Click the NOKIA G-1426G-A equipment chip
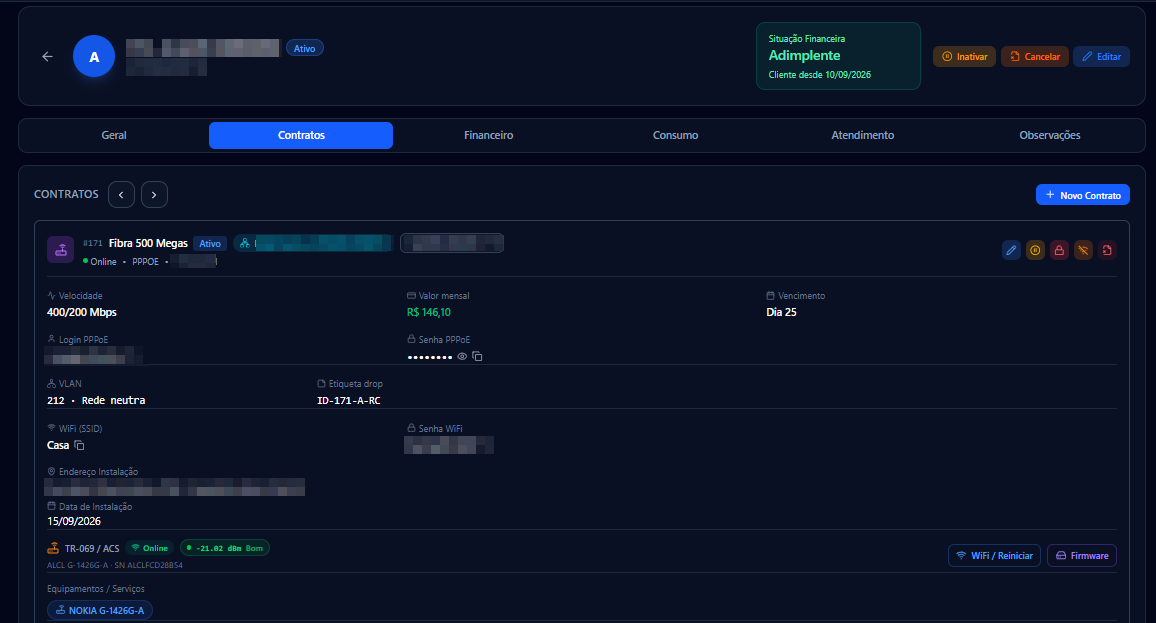 pyautogui.click(x=100, y=610)
